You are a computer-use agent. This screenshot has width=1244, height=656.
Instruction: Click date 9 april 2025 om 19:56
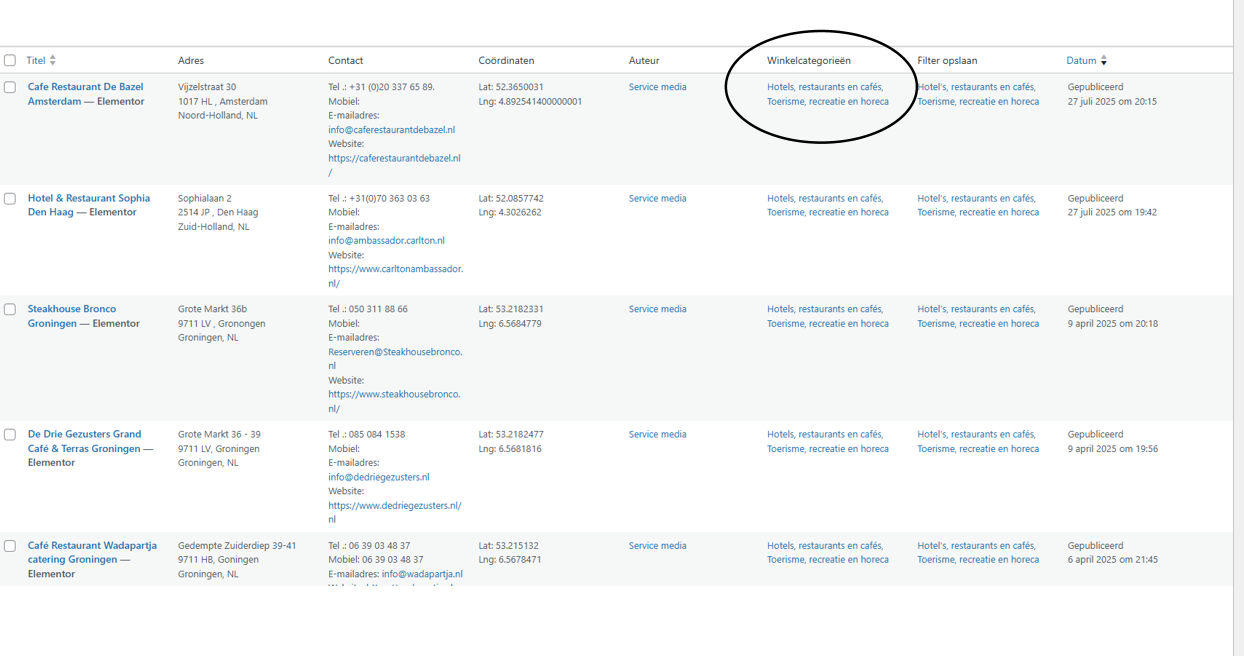(x=1113, y=449)
